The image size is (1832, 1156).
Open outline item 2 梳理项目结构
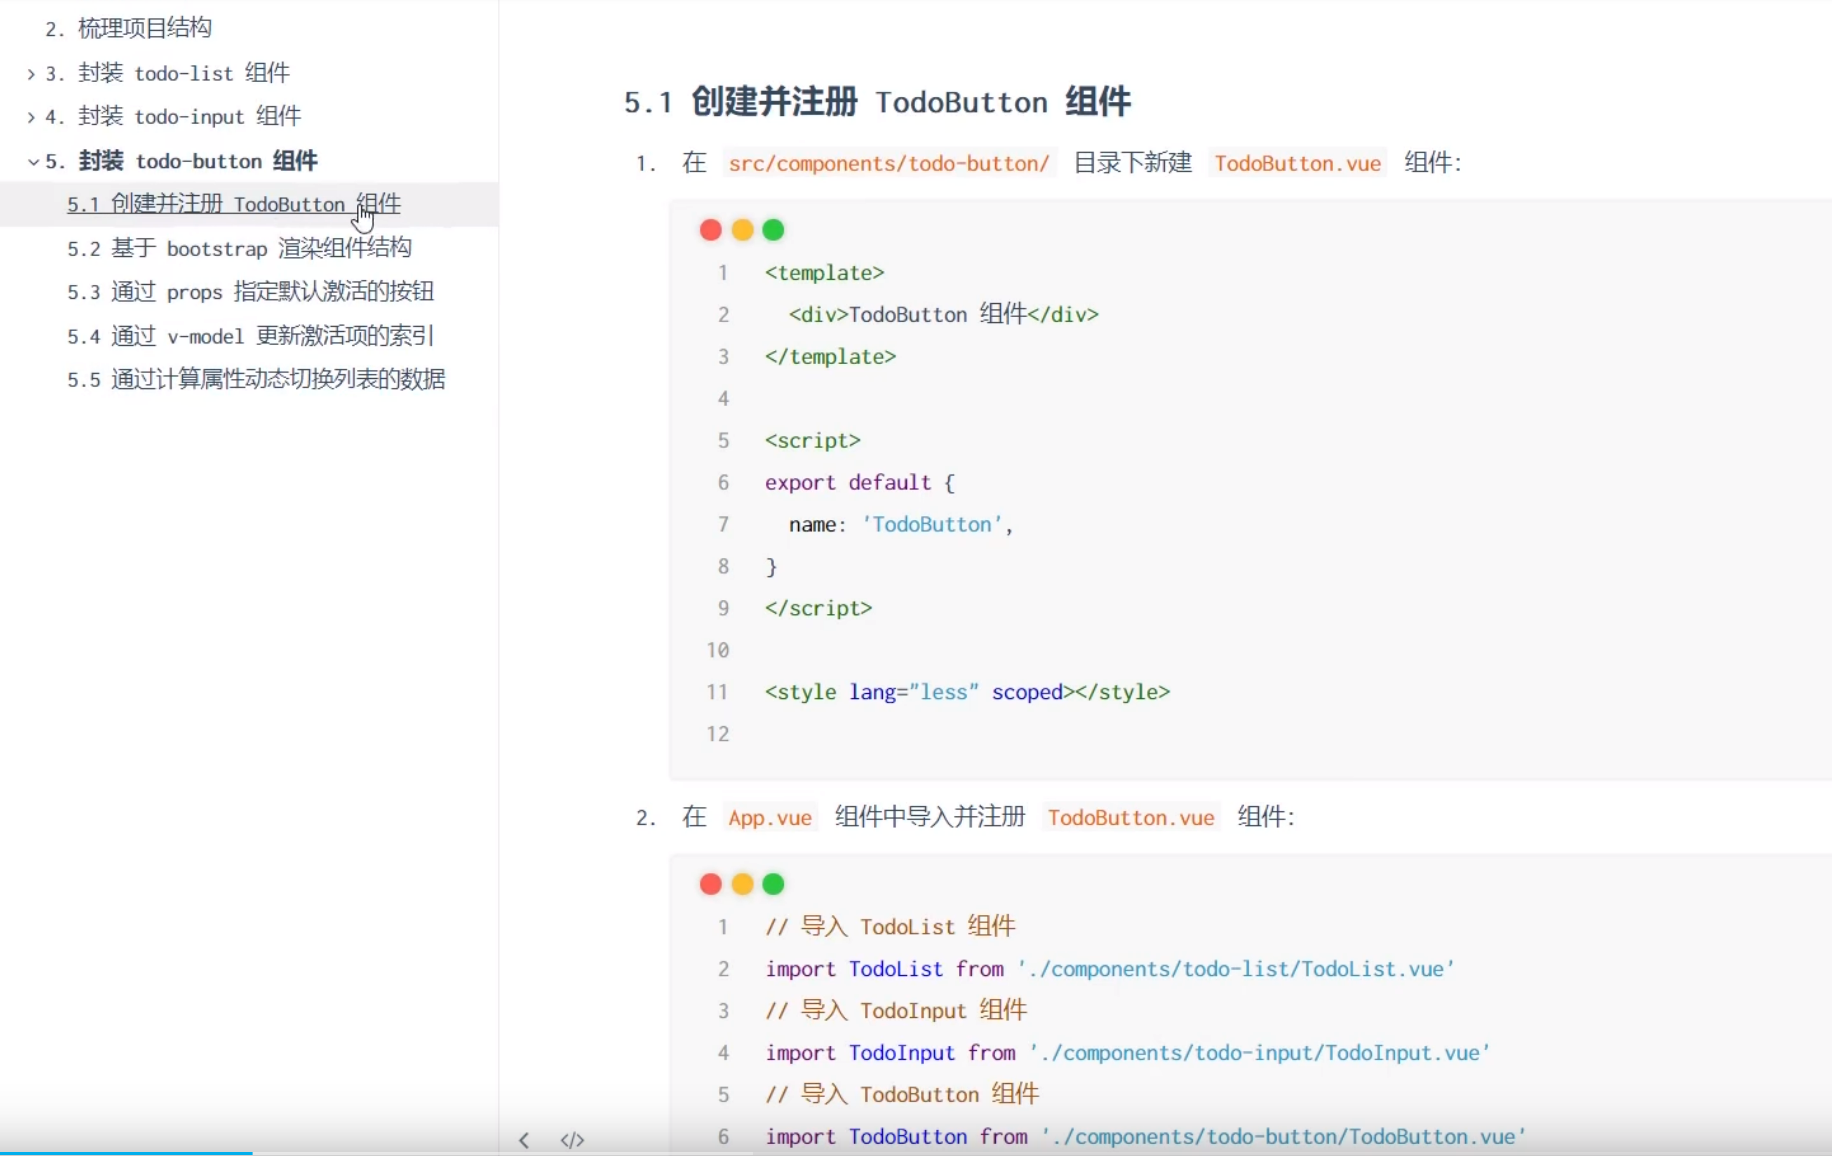point(128,28)
